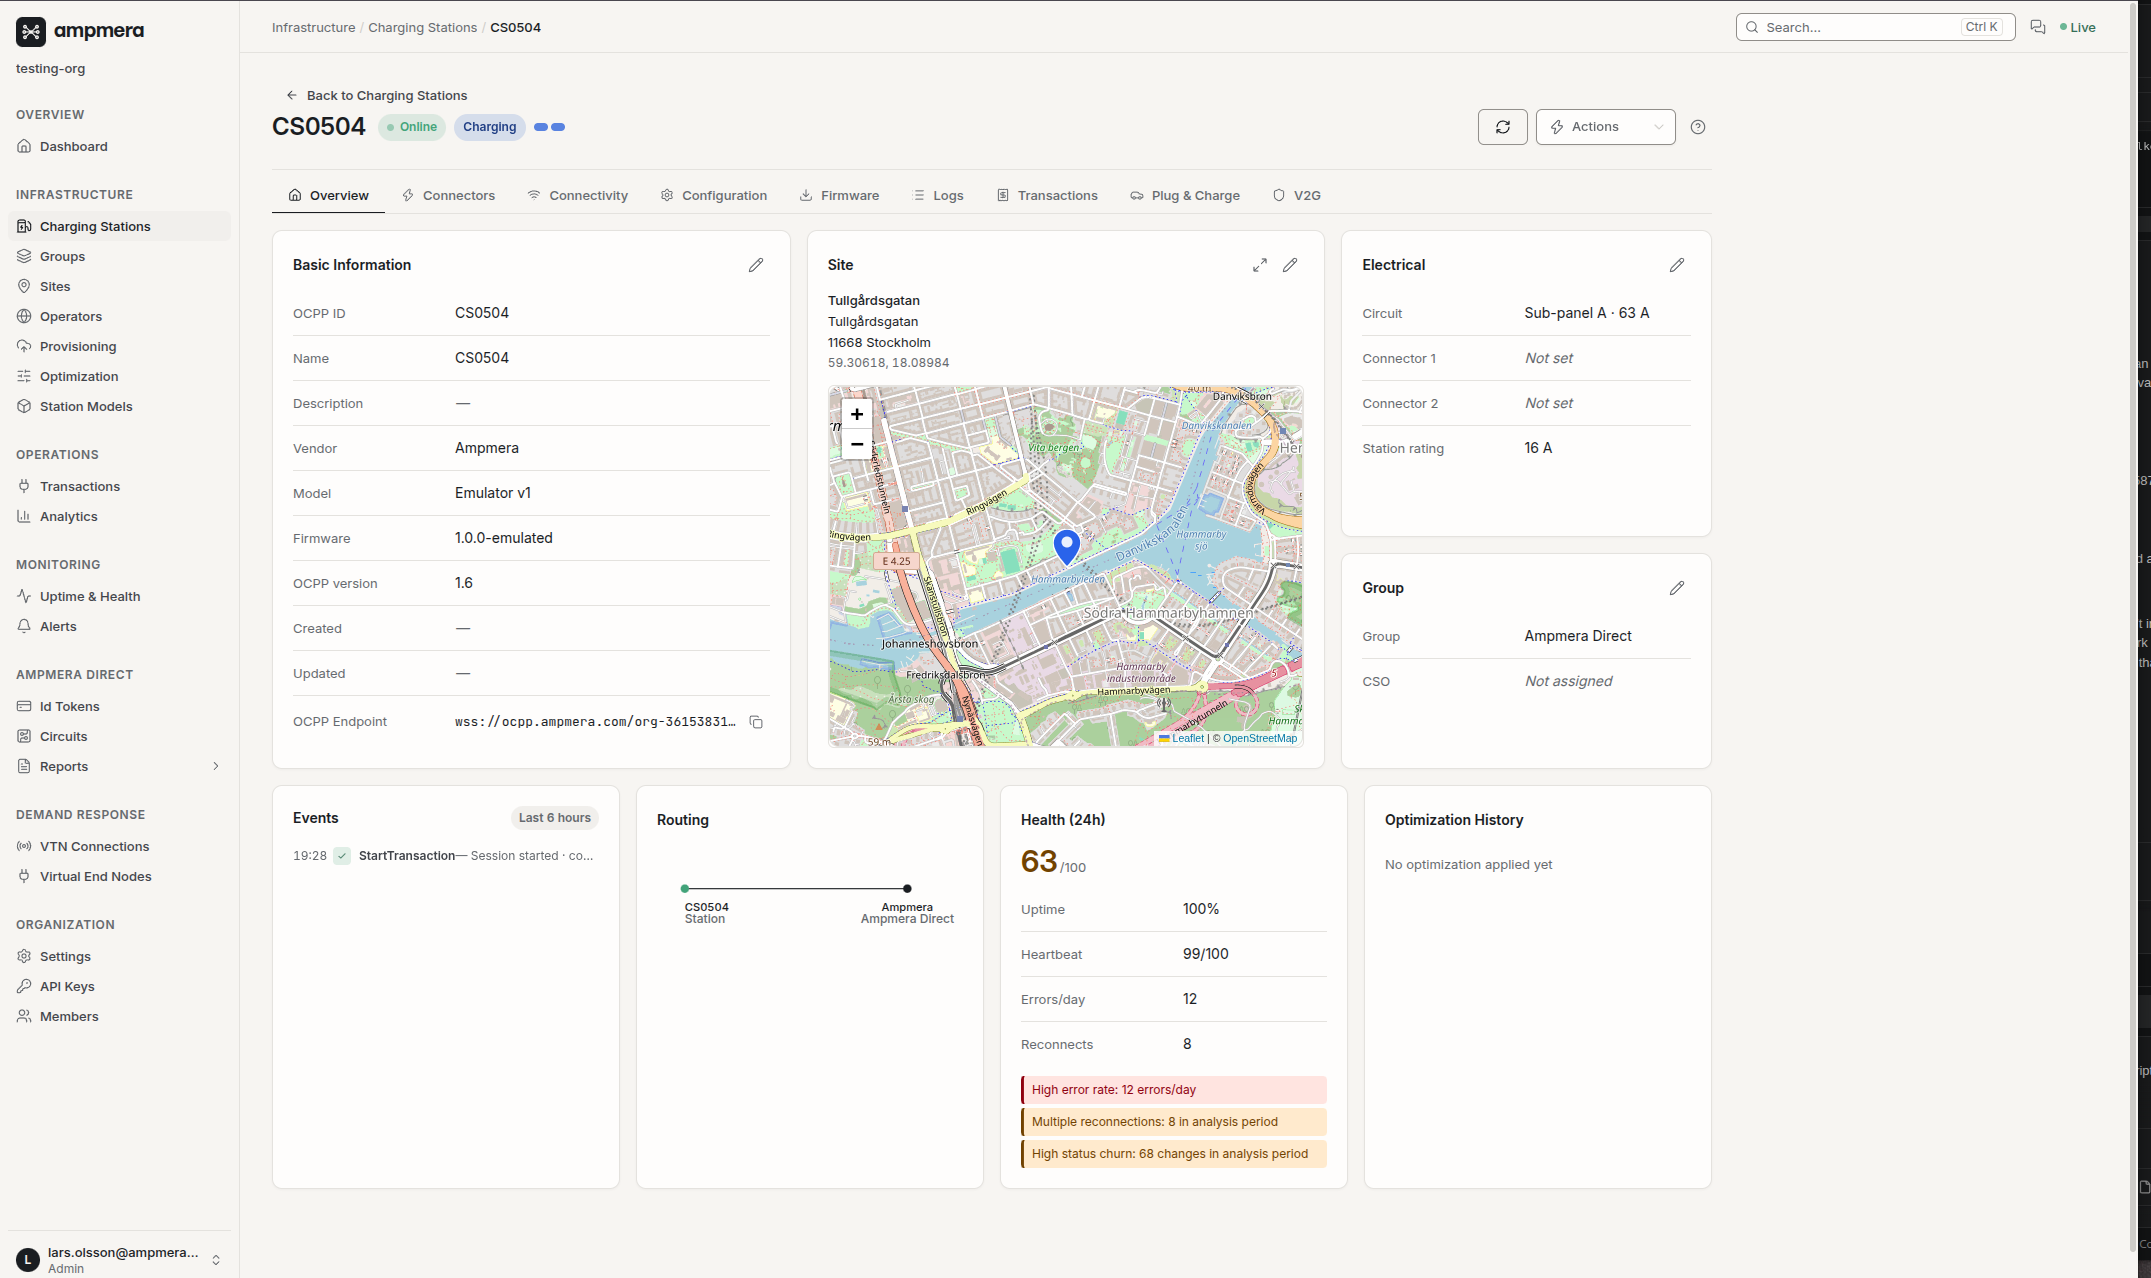Click the Search input field
This screenshot has width=2151, height=1278.
1875,27
